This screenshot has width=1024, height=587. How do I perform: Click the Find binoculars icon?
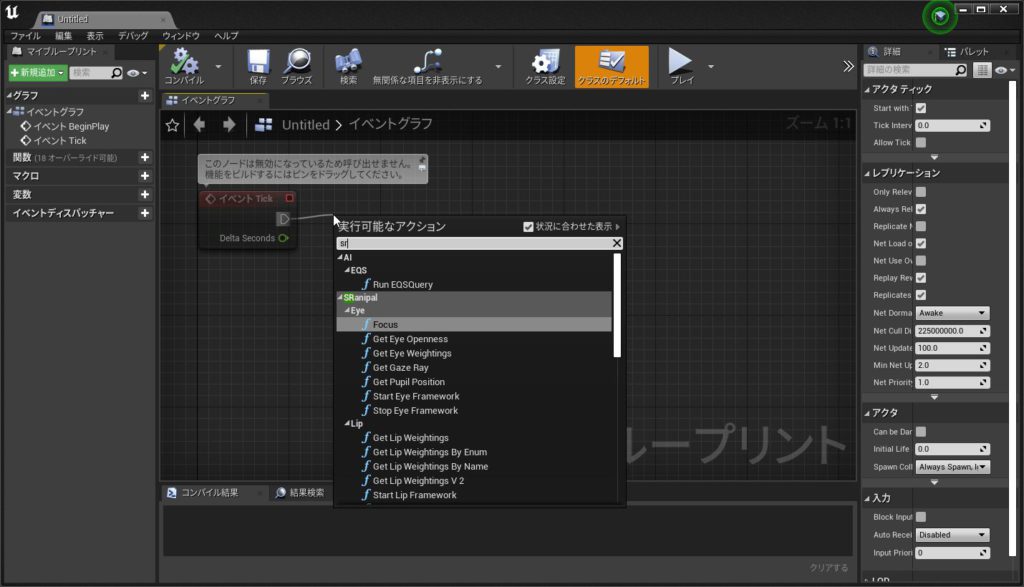point(348,61)
